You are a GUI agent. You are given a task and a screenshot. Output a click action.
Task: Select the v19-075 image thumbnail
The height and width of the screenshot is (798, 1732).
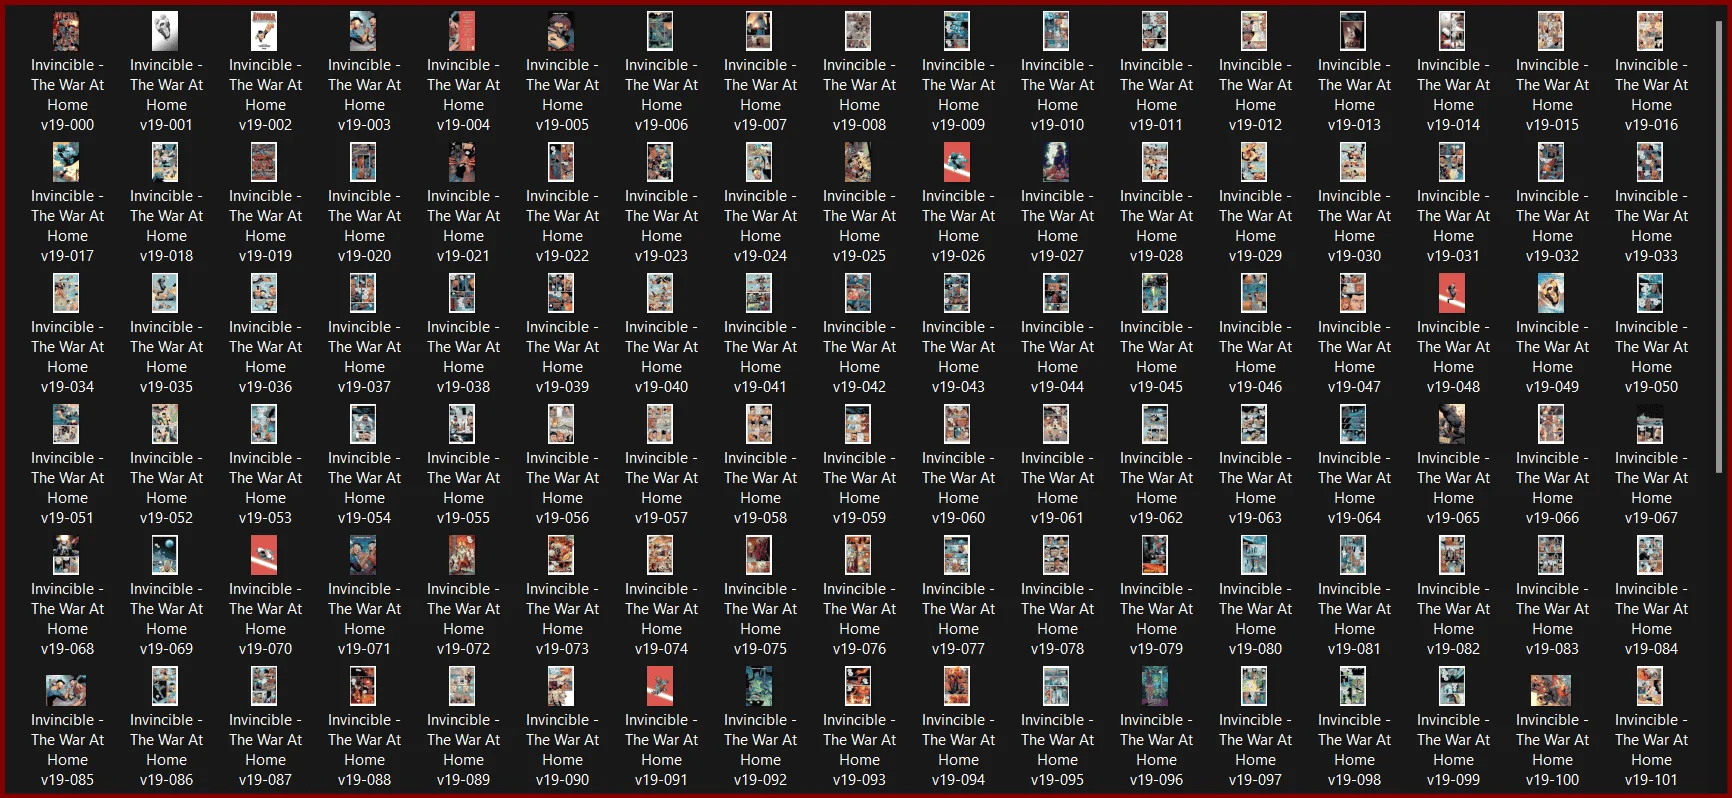(760, 556)
